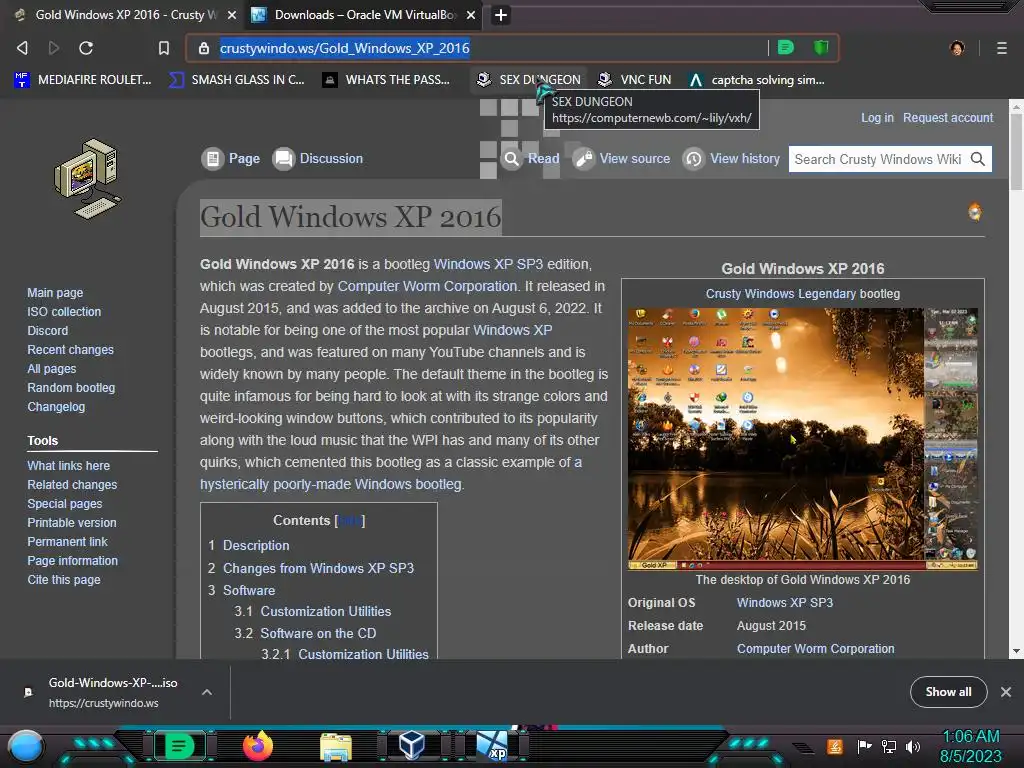Open the Discussion tab
1024x768 pixels.
click(x=317, y=159)
